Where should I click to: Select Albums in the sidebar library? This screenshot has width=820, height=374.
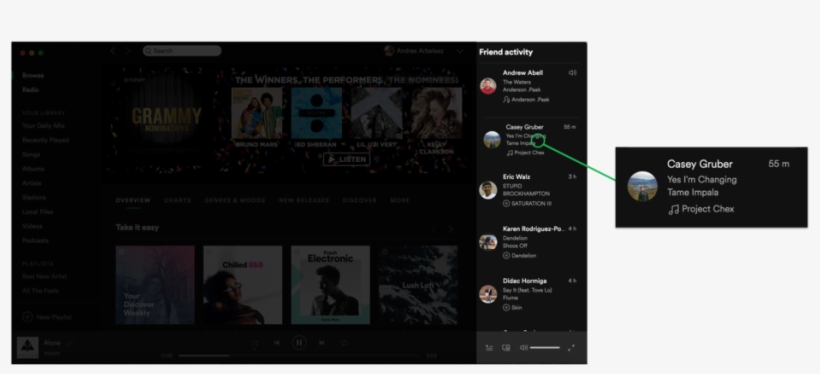tap(33, 169)
